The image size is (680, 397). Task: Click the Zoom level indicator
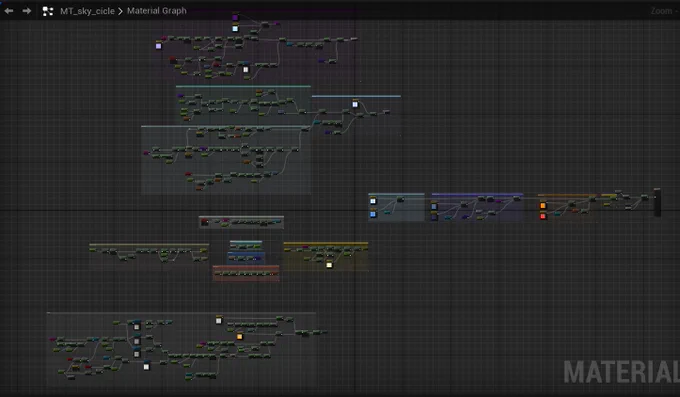[664, 11]
